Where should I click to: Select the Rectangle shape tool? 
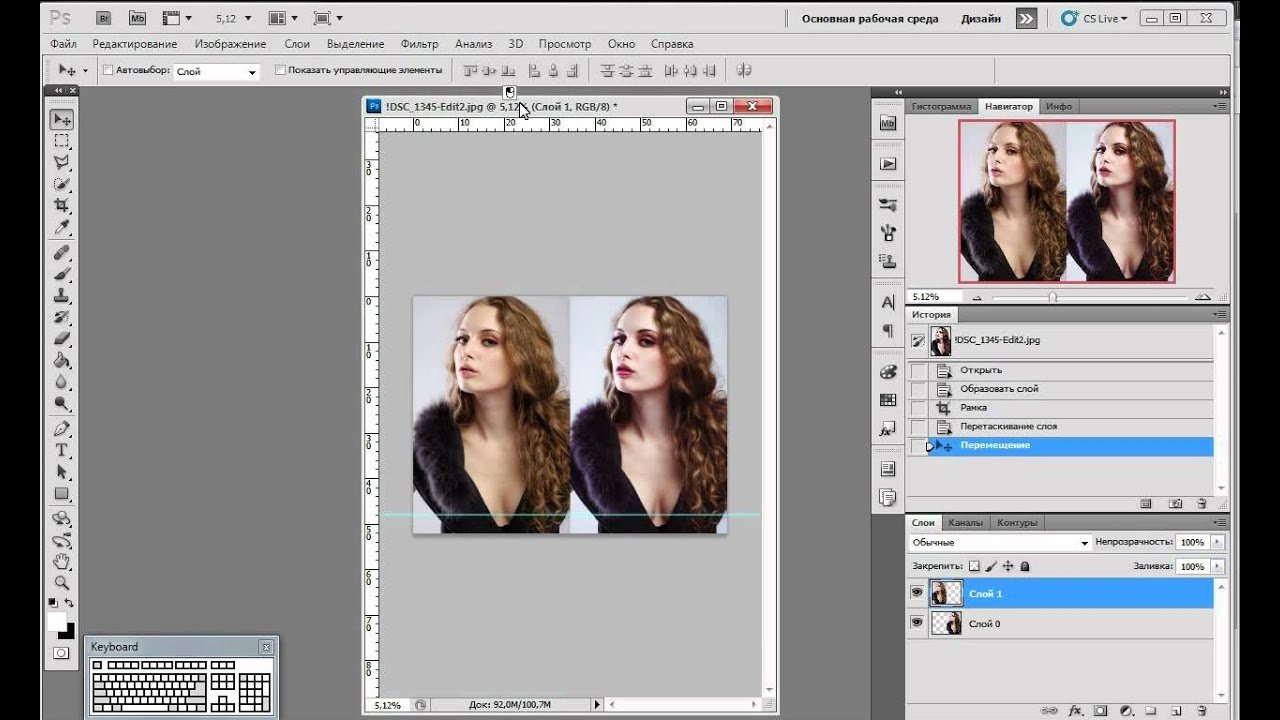pyautogui.click(x=62, y=493)
